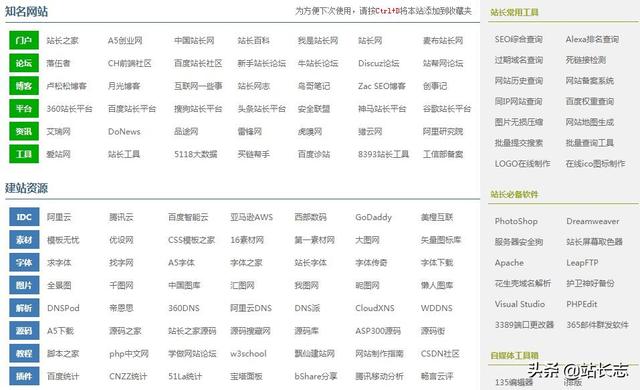640x390 pixels.
Task: Open LOGO在线制作 tool link
Action: coord(522,164)
